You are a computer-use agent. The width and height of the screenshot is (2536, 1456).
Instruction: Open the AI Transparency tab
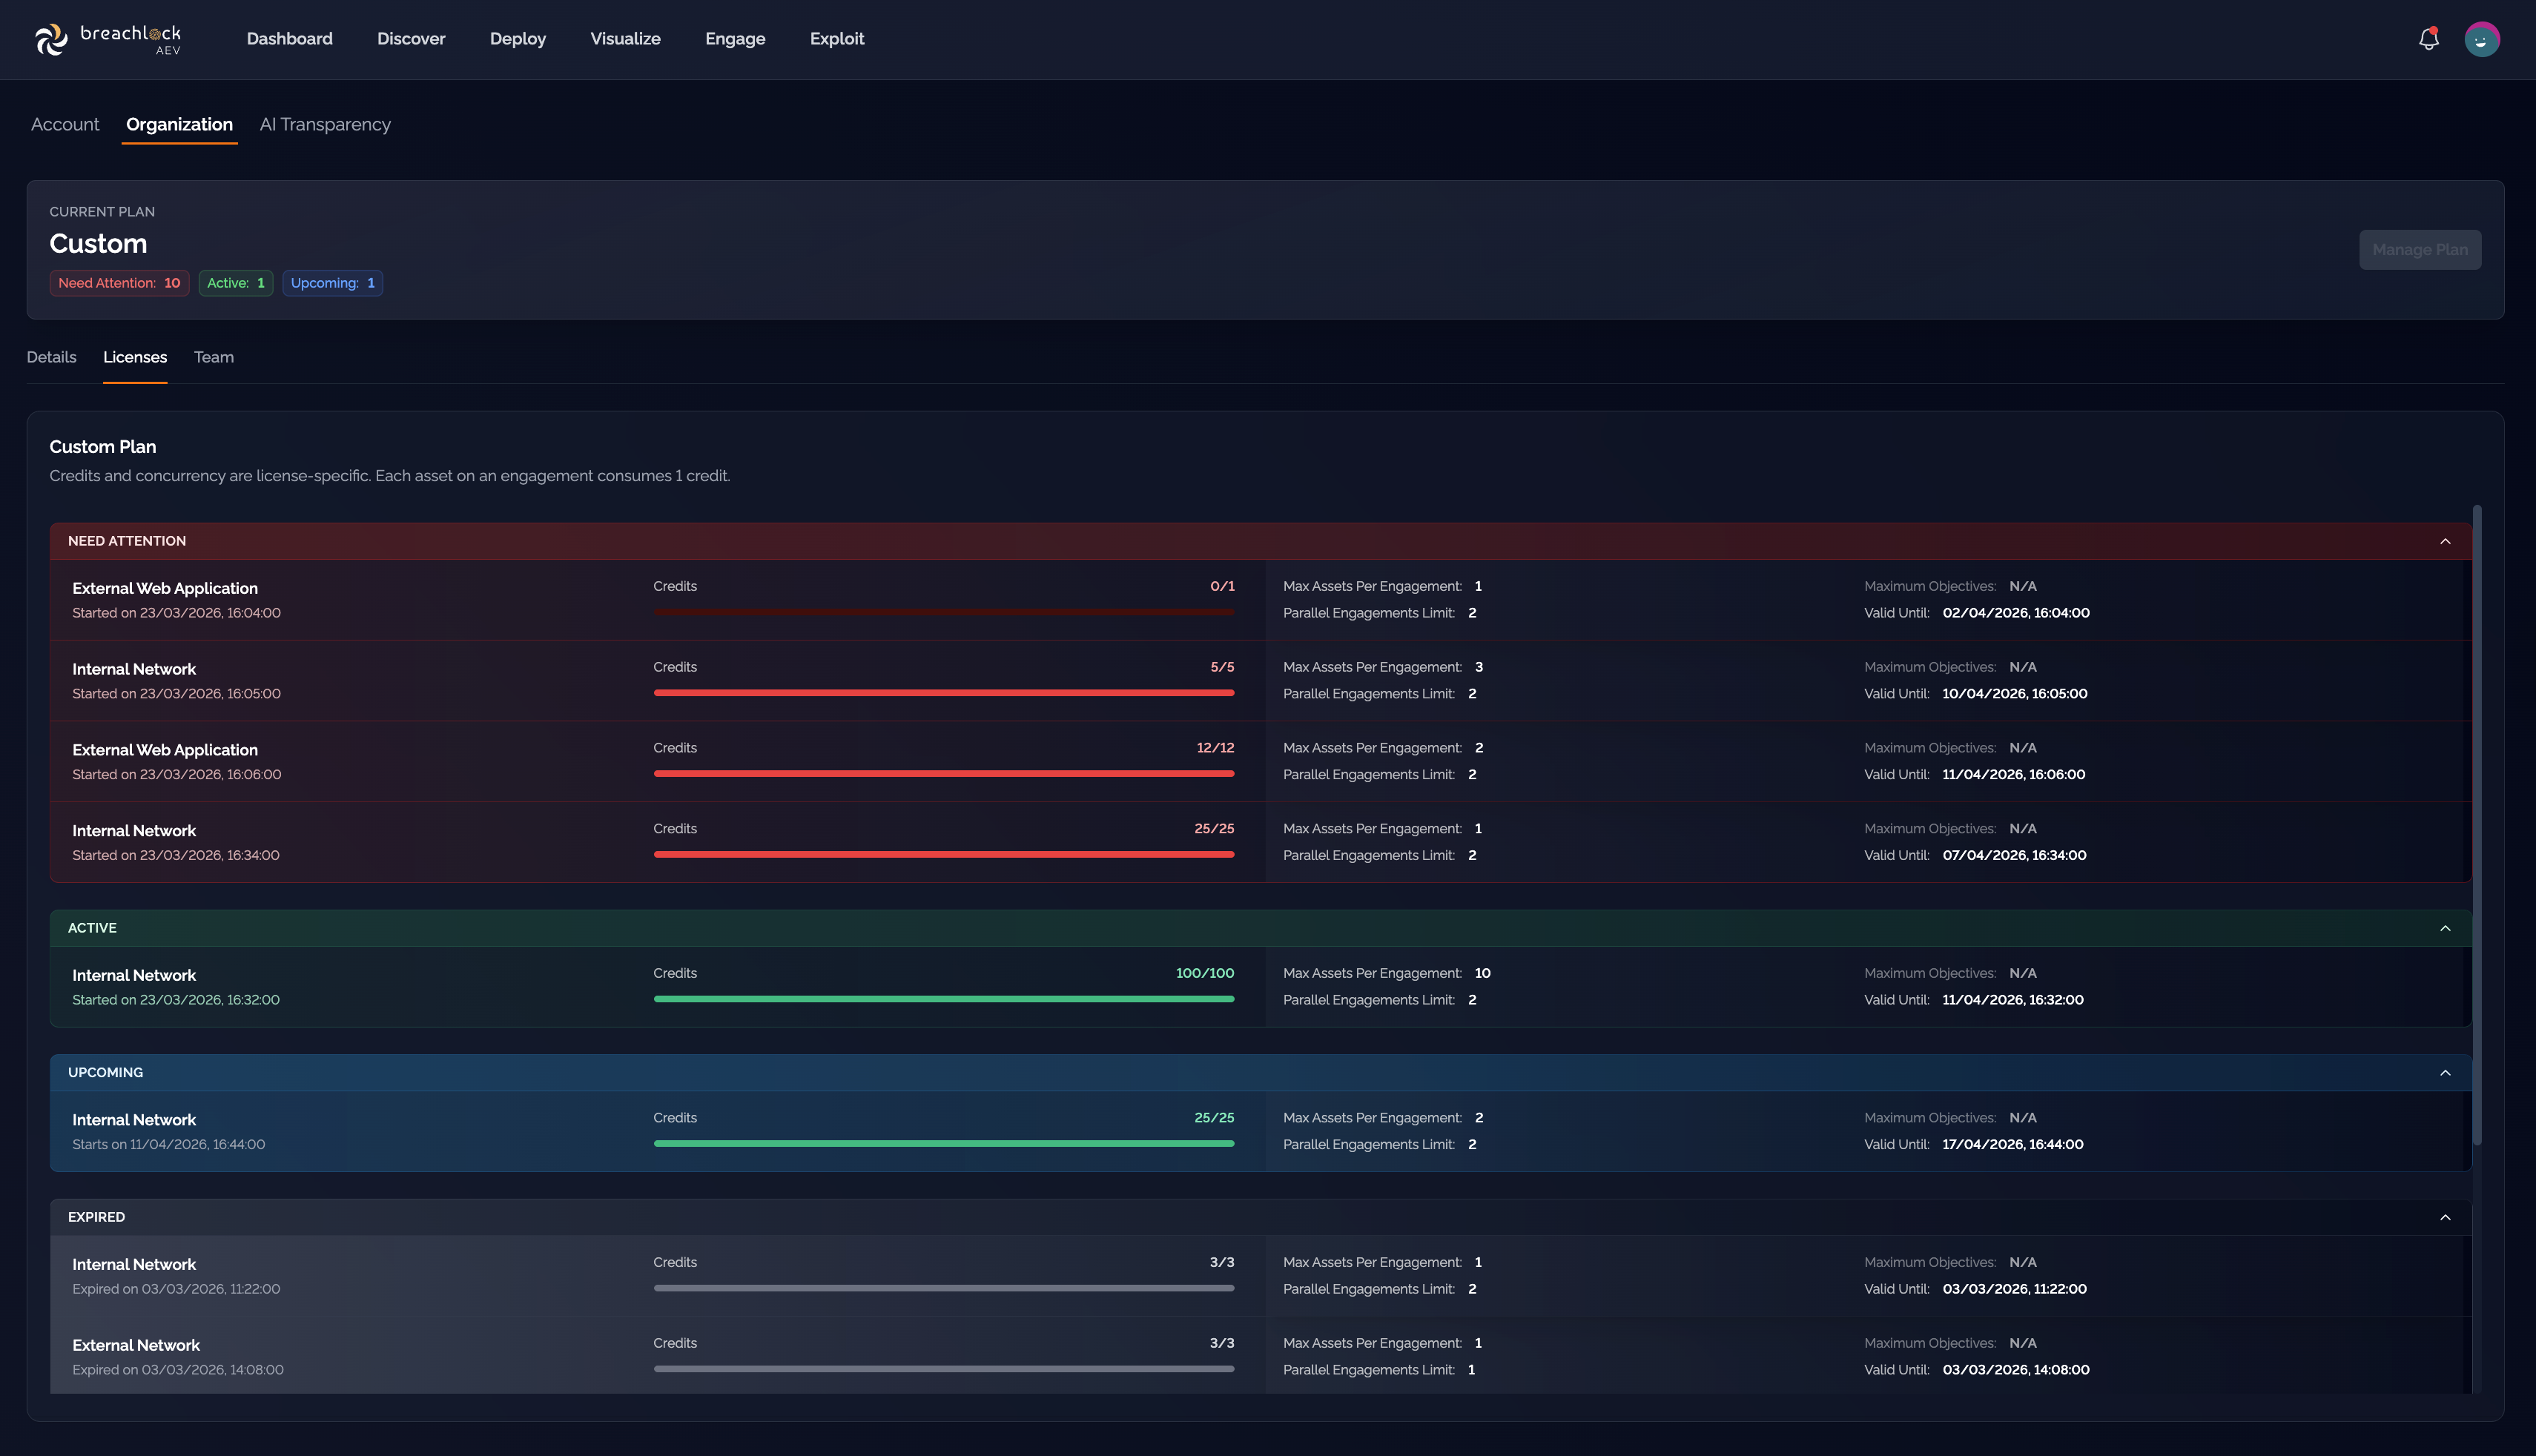coord(325,124)
